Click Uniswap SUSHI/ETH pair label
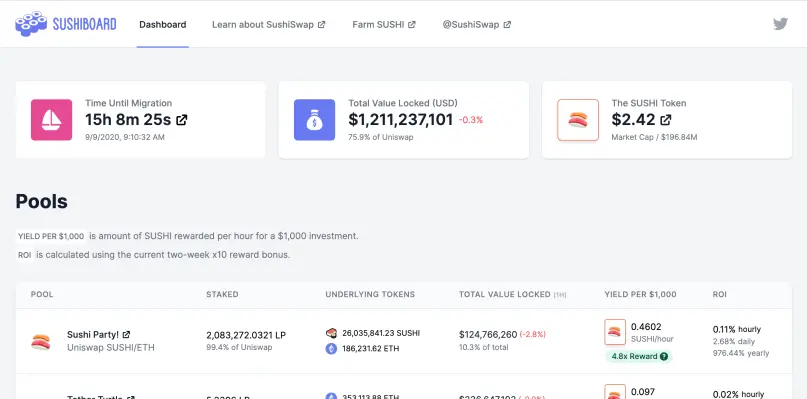The height and width of the screenshot is (399, 807). point(111,348)
